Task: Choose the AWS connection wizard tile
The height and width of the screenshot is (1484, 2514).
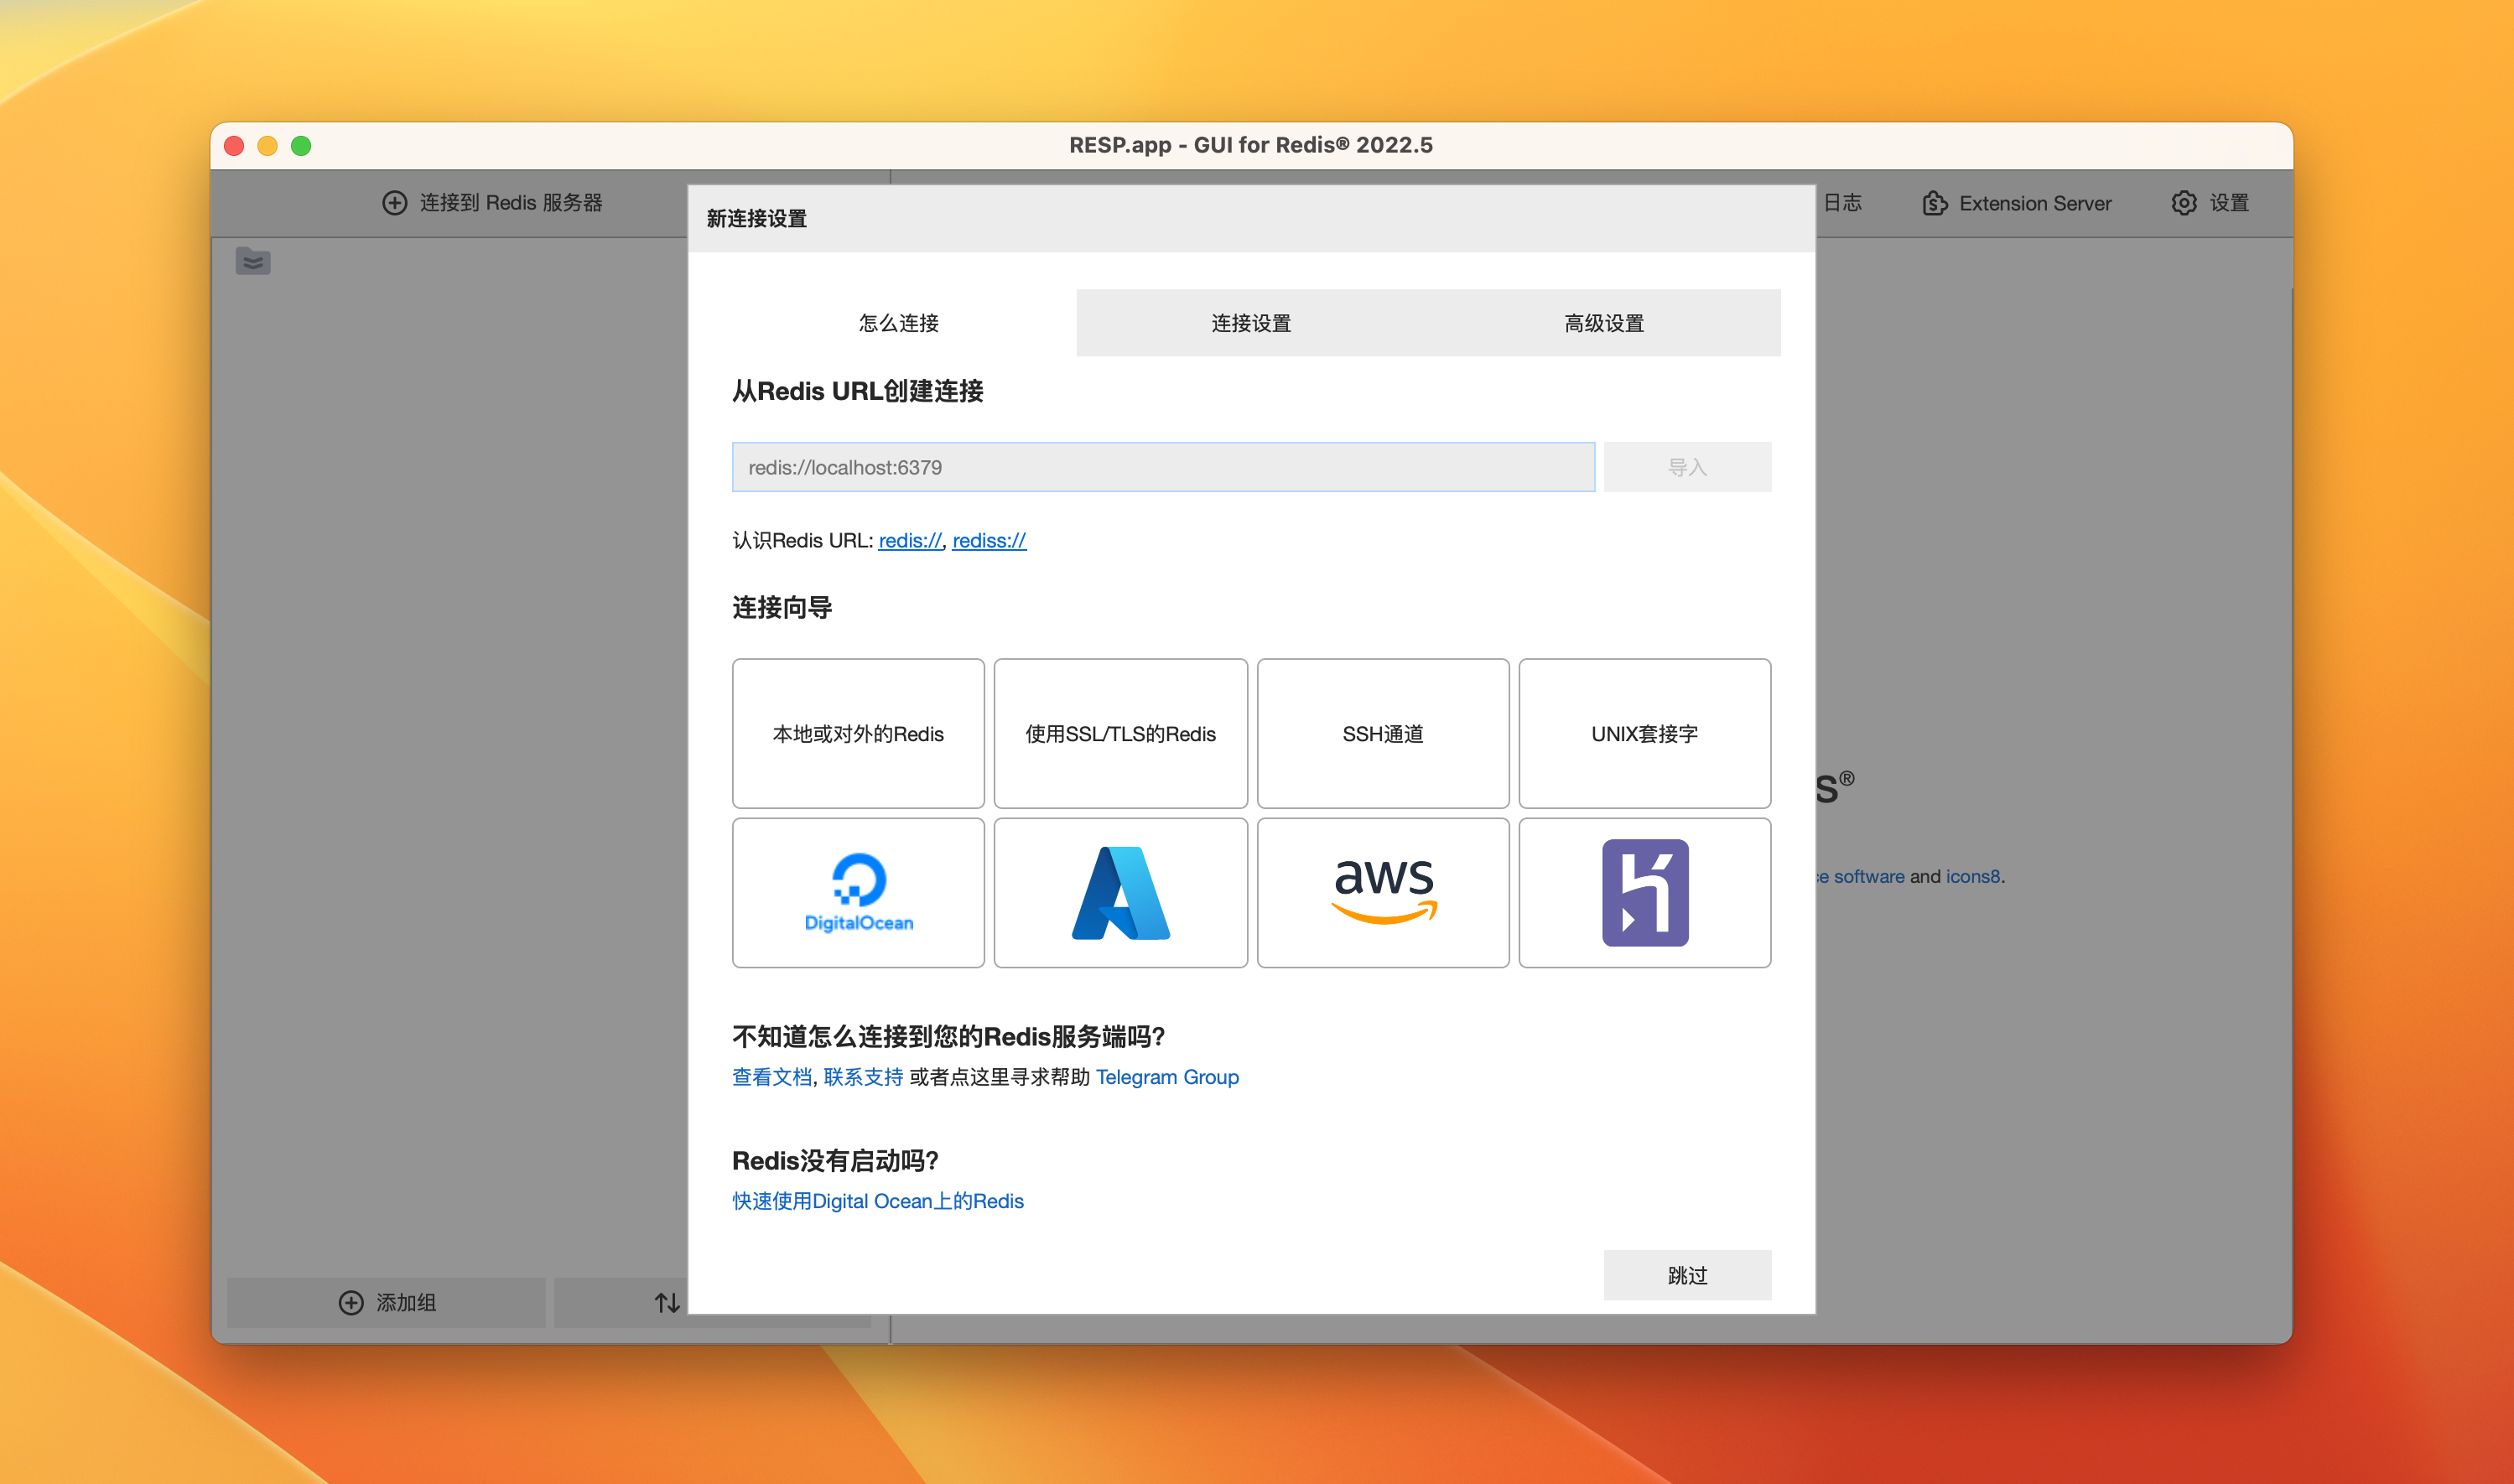Action: tap(1383, 892)
